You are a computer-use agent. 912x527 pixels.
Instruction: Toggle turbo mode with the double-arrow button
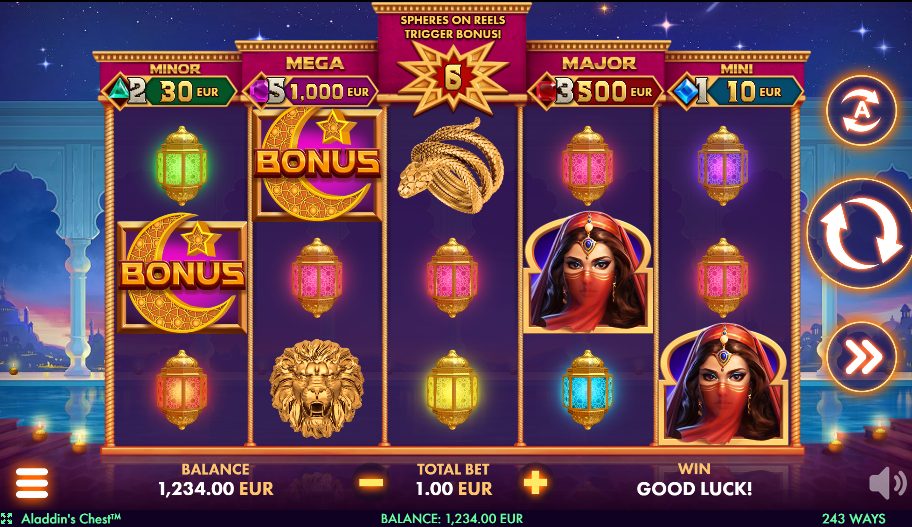pos(861,357)
